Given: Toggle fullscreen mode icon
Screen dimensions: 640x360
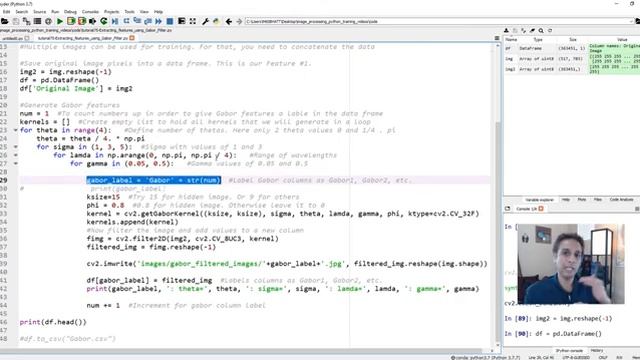Looking at the screenshot, I should click(193, 21).
